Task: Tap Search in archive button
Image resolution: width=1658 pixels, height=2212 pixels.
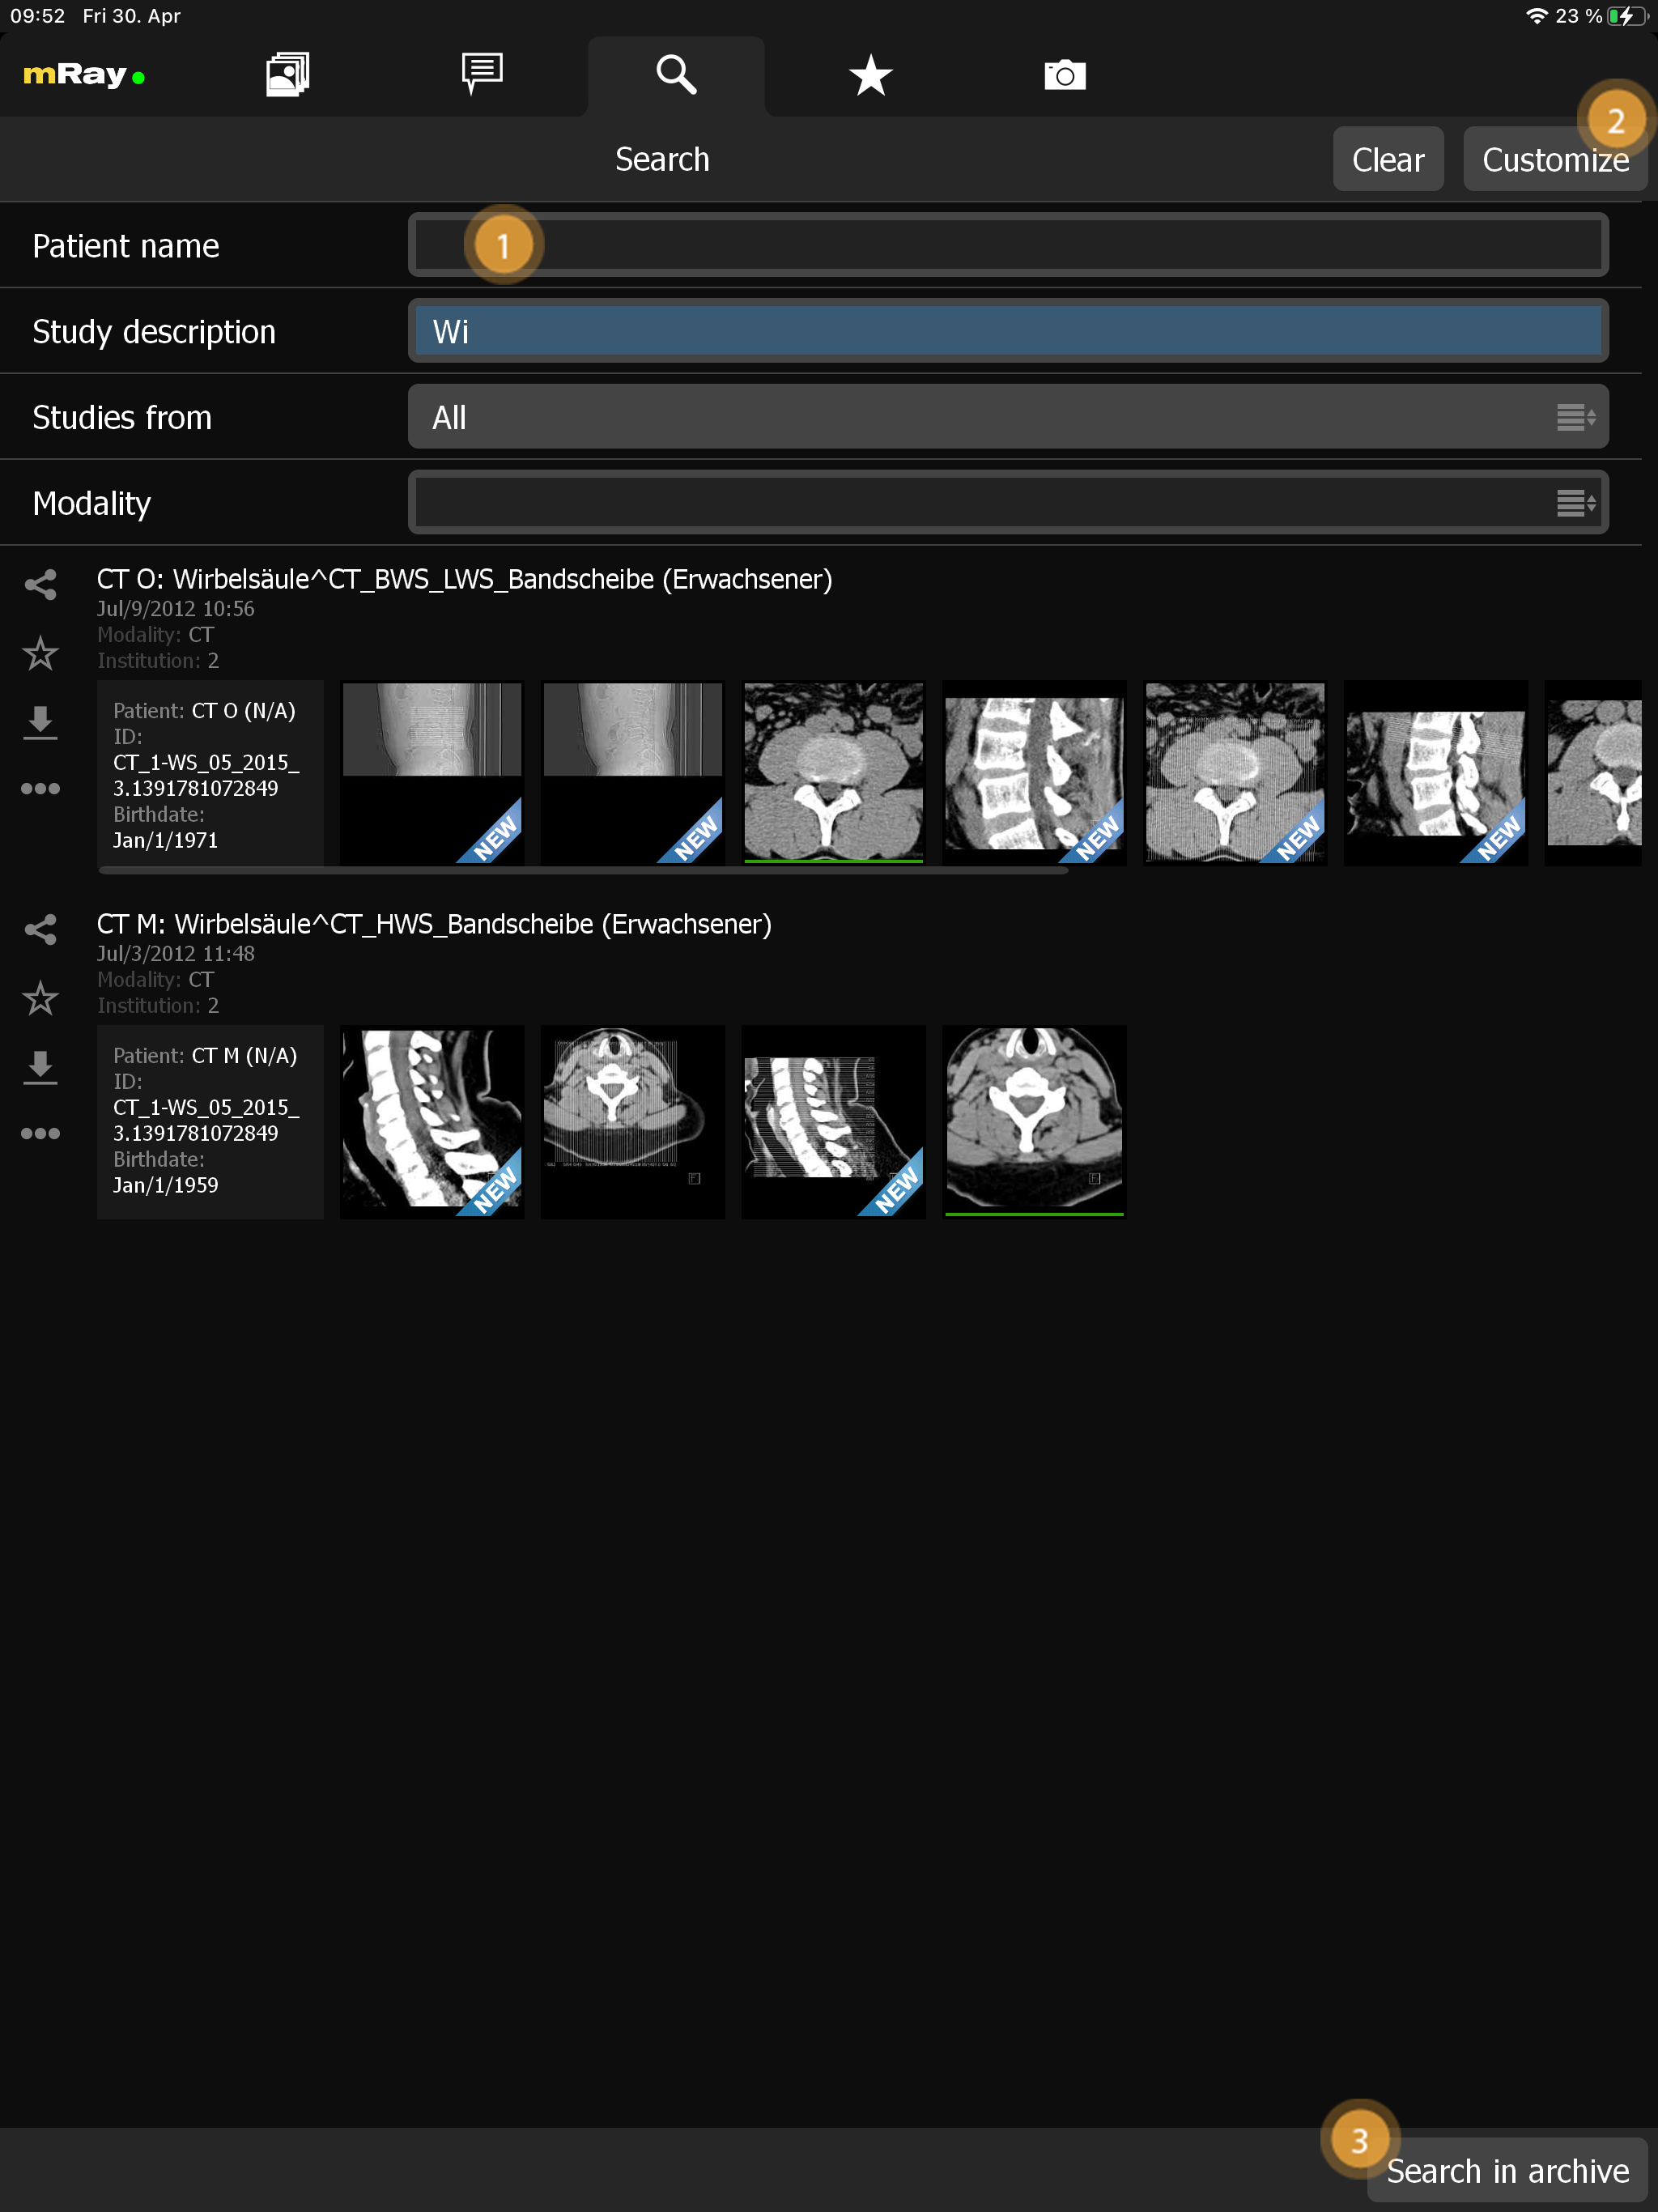Action: (x=1507, y=2171)
